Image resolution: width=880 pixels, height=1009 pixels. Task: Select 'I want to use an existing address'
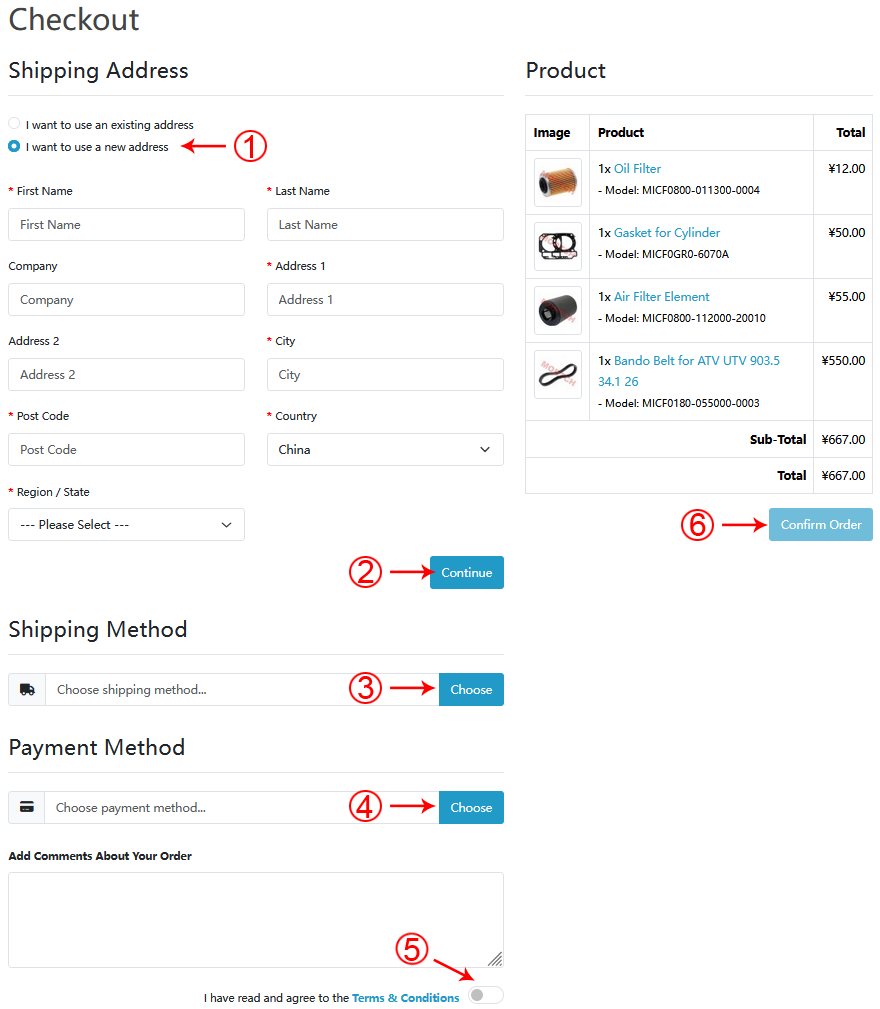pyautogui.click(x=12, y=123)
